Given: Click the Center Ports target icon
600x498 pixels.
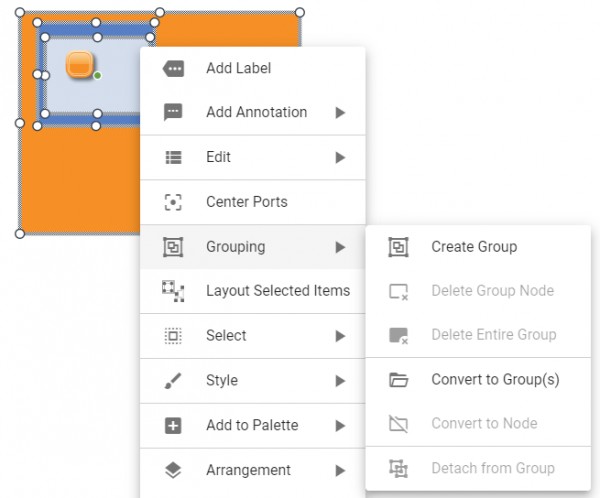Looking at the screenshot, I should 173,202.
